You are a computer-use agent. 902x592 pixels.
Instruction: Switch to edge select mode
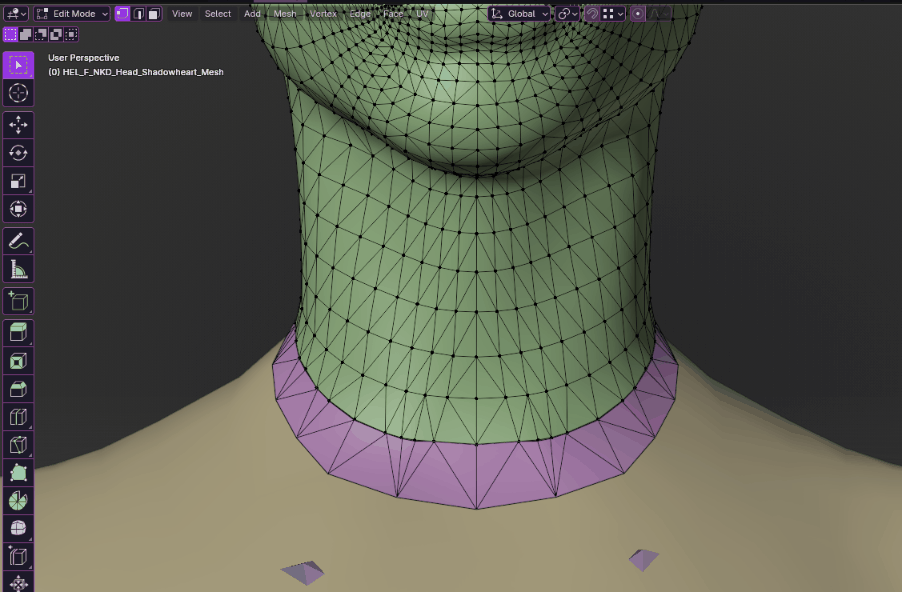(x=139, y=14)
